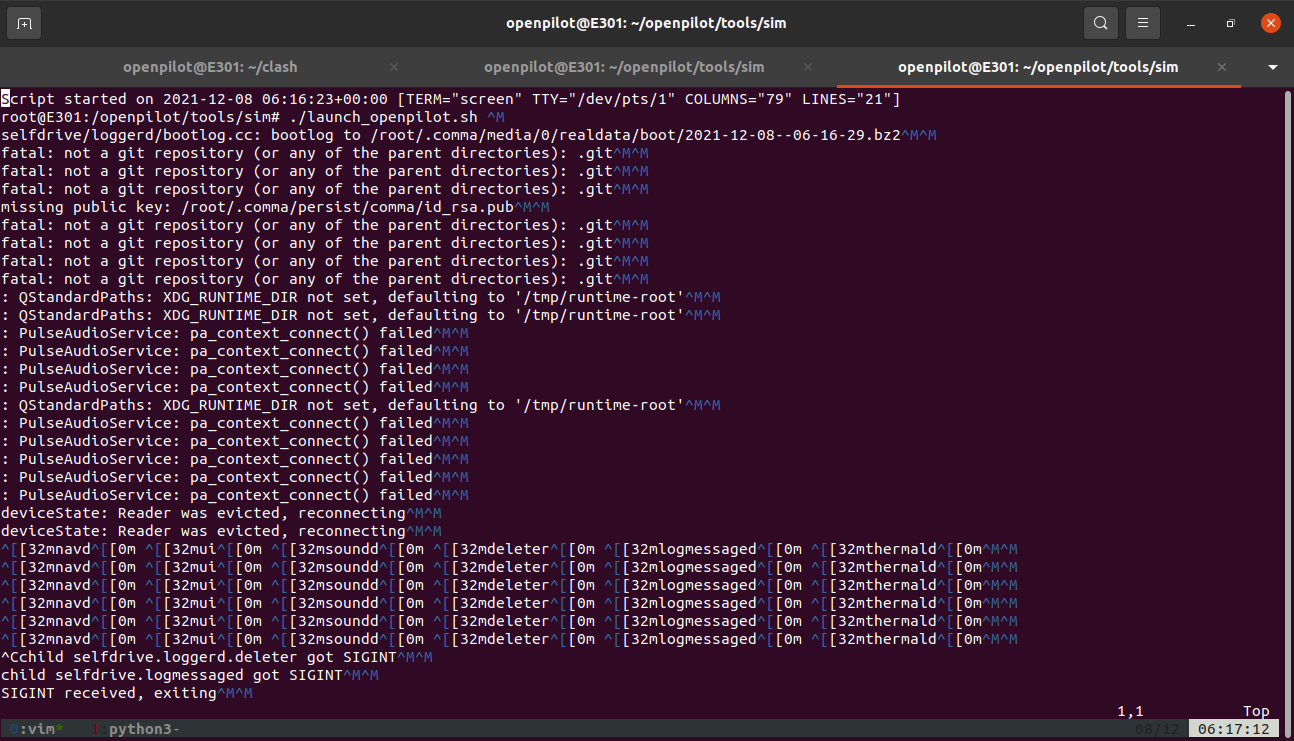Close the ~/clash tab with its x

[393, 68]
